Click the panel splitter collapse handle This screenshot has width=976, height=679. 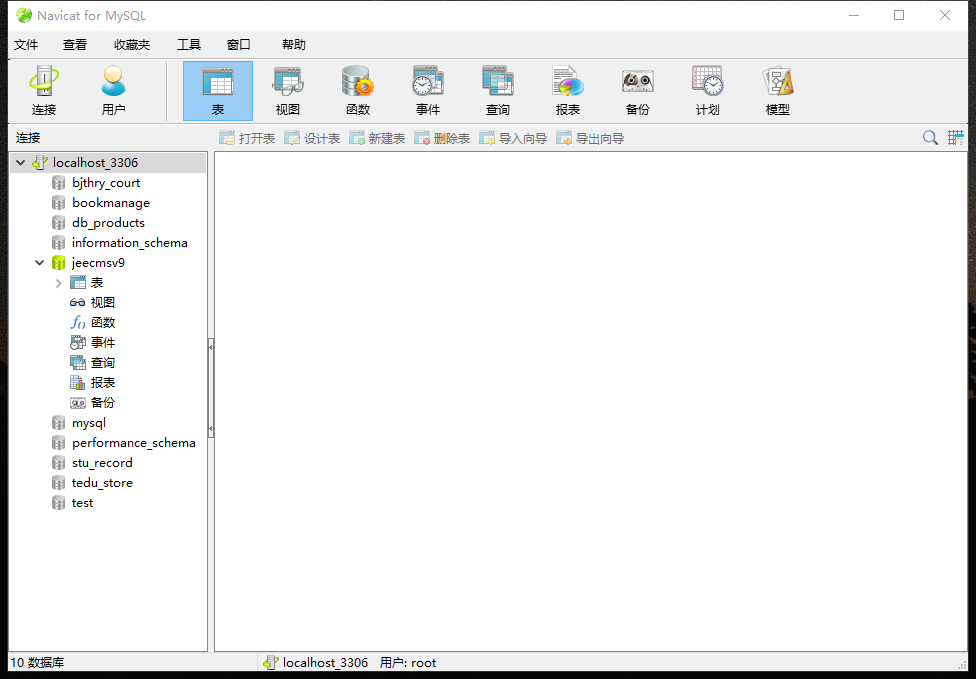[x=211, y=387]
